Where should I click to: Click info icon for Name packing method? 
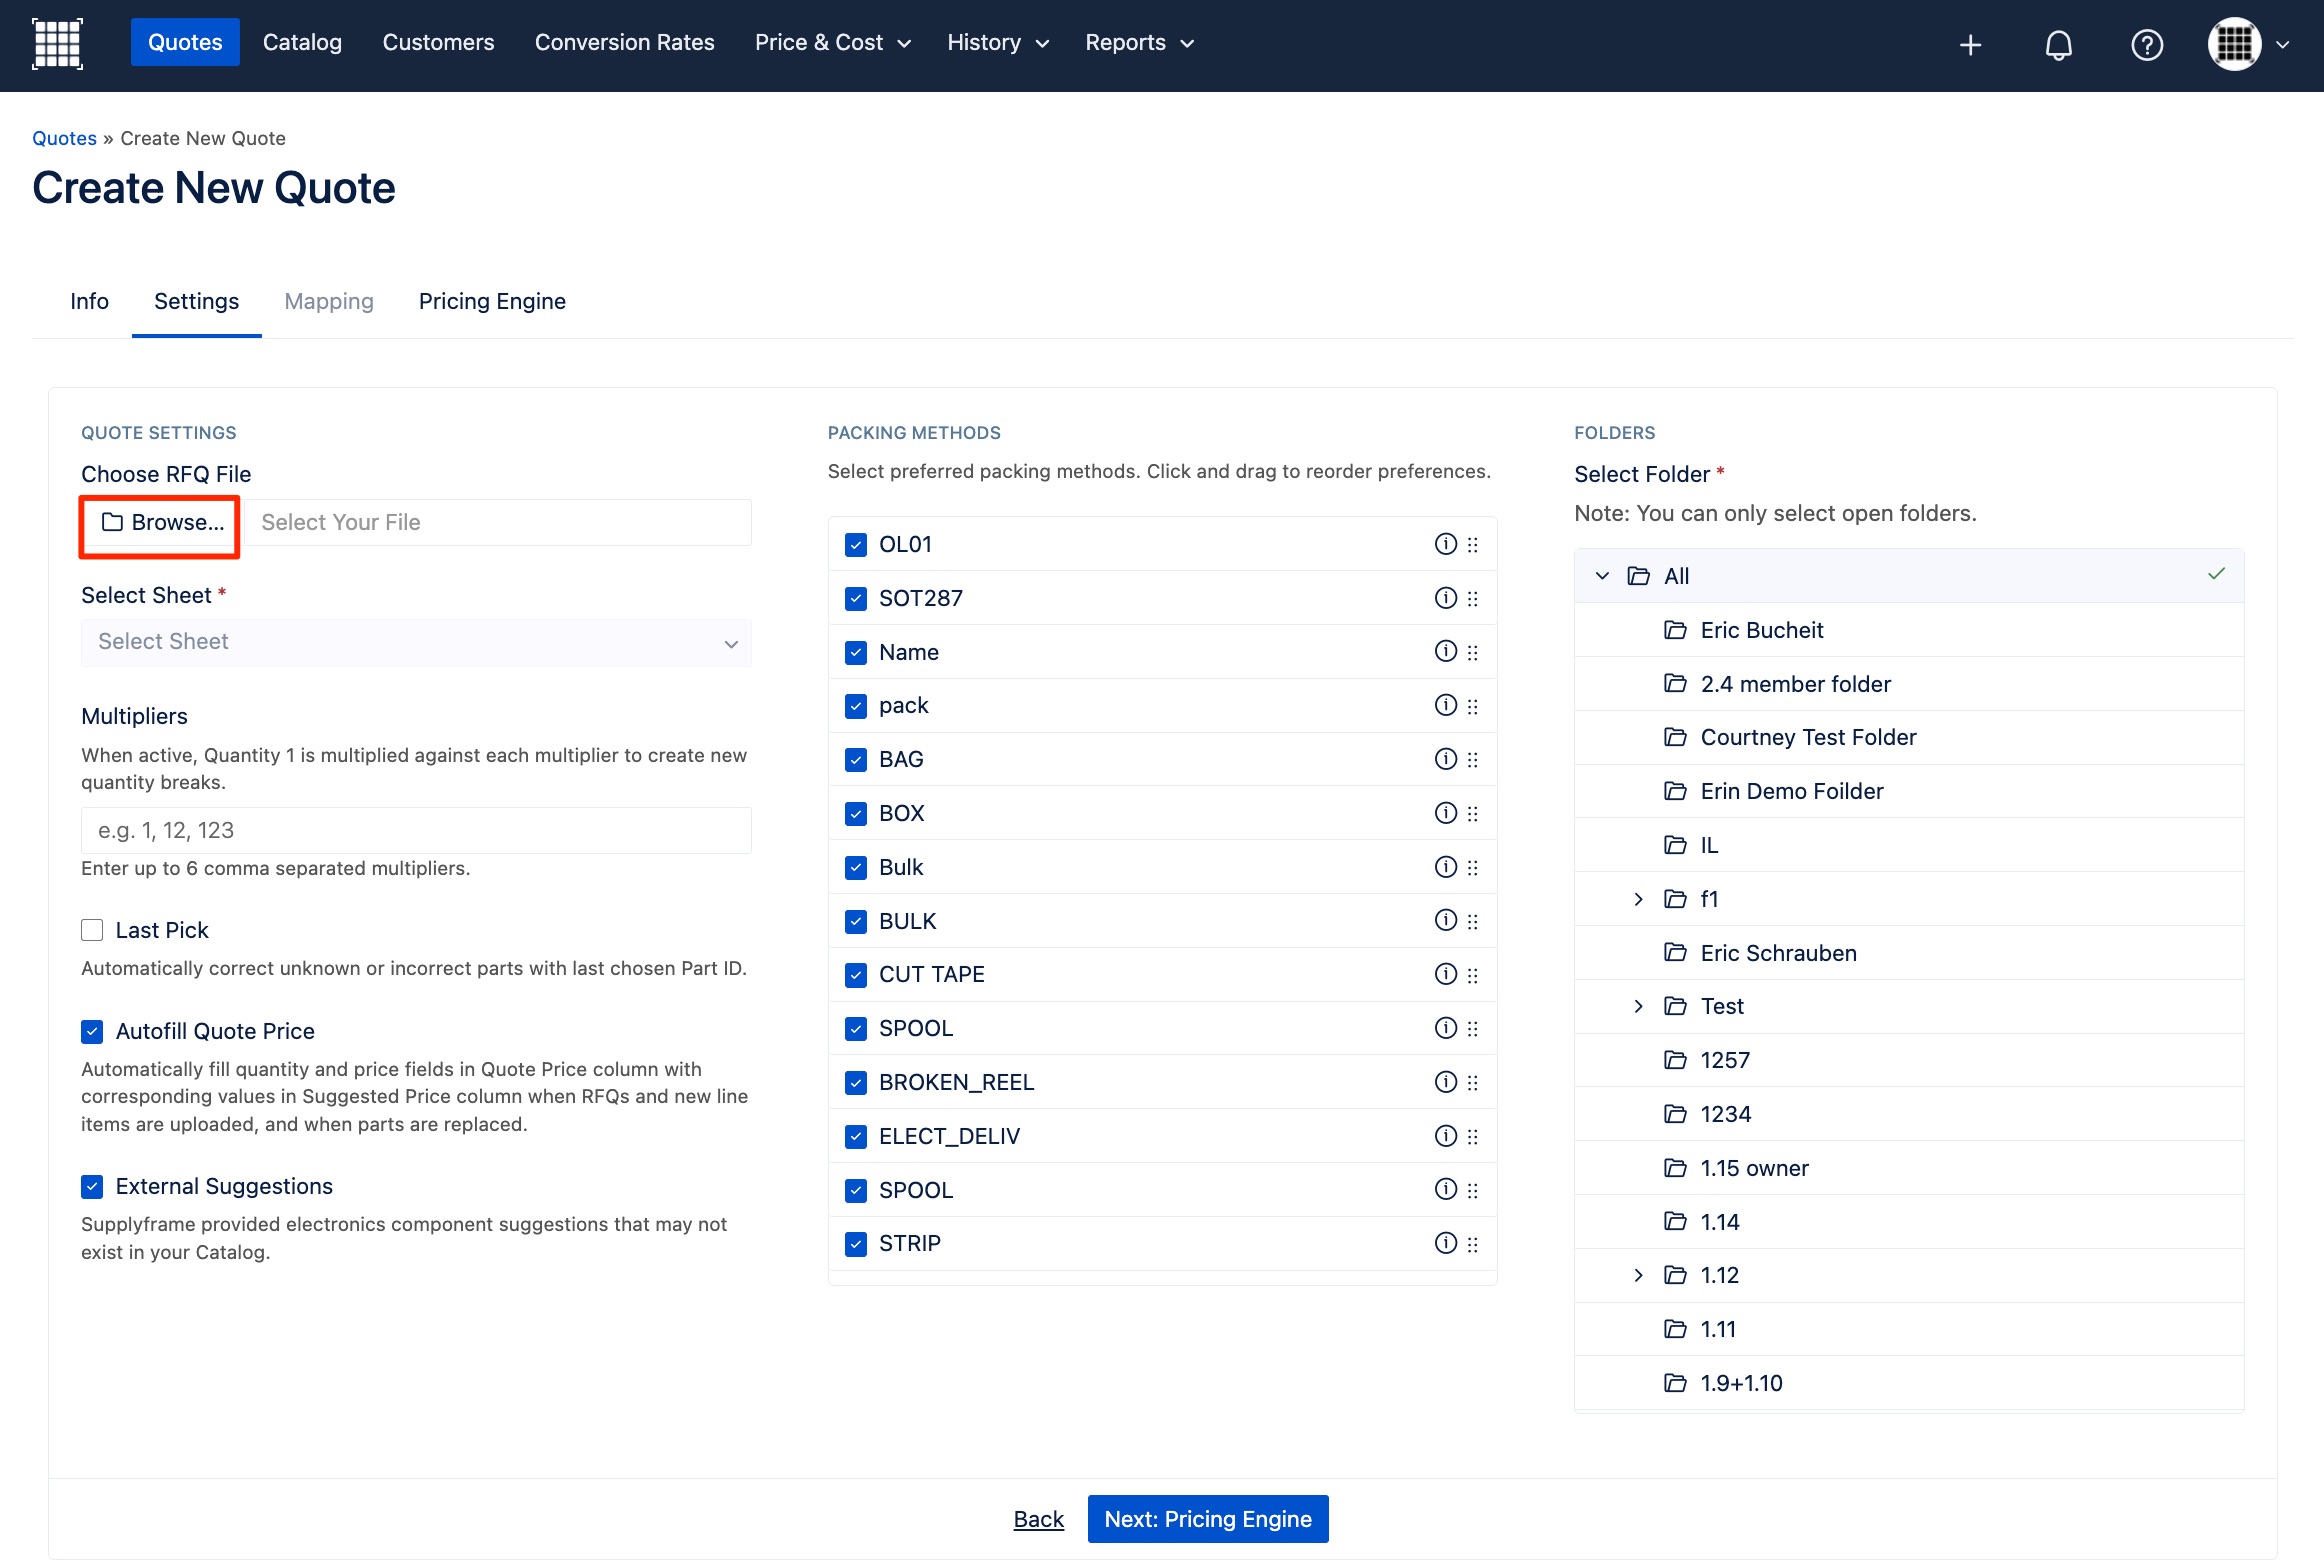[1445, 651]
